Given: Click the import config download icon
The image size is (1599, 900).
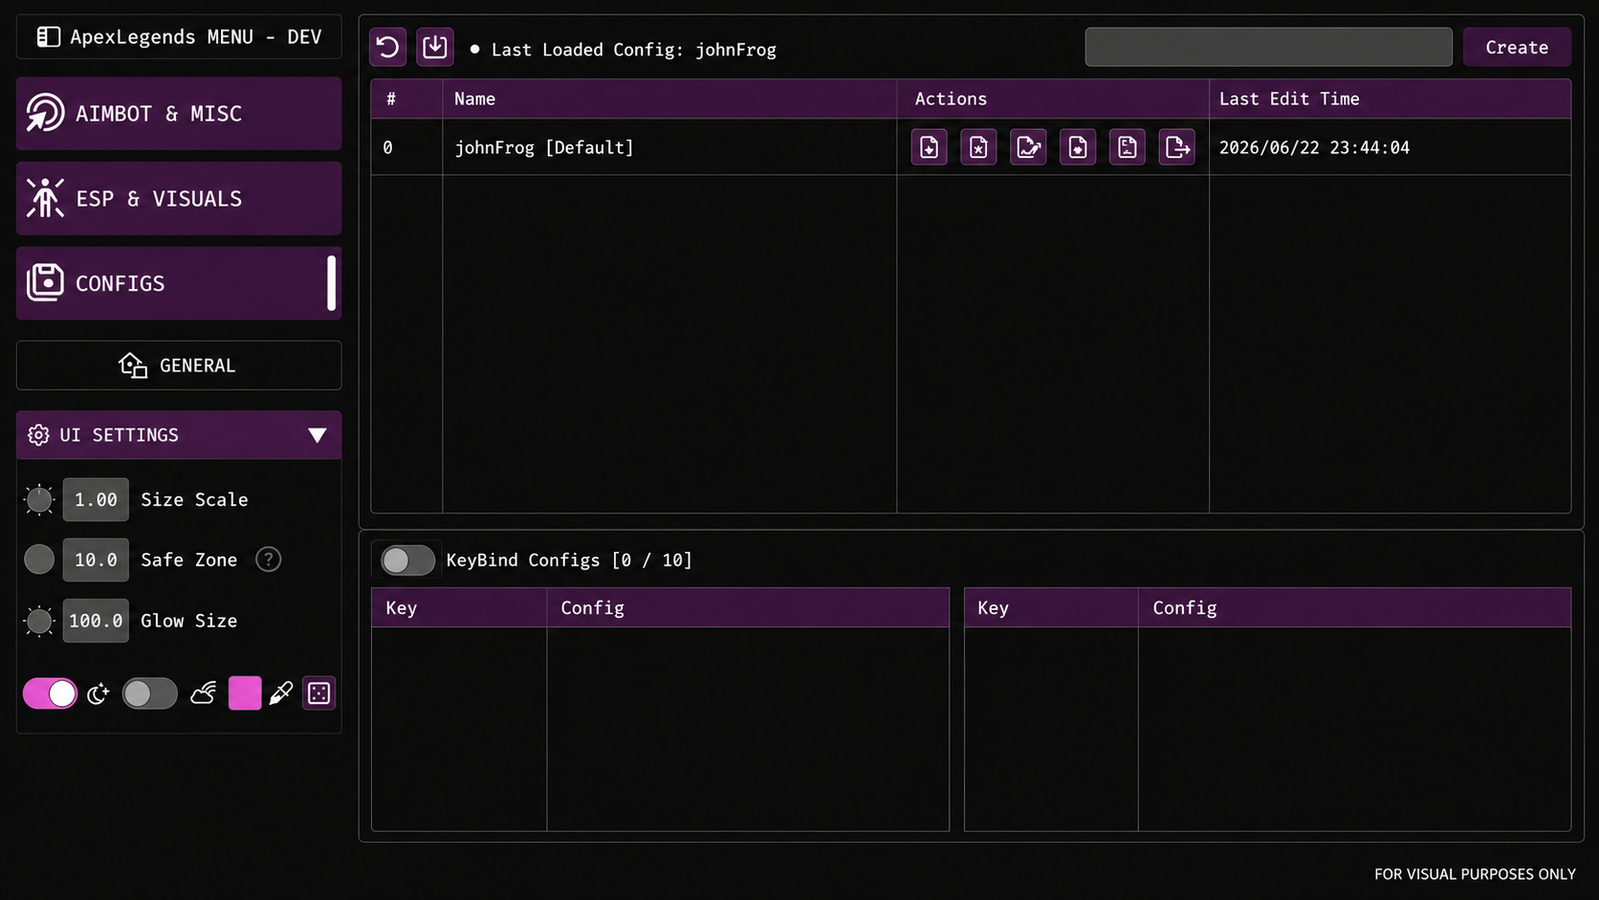Looking at the screenshot, I should [x=435, y=47].
